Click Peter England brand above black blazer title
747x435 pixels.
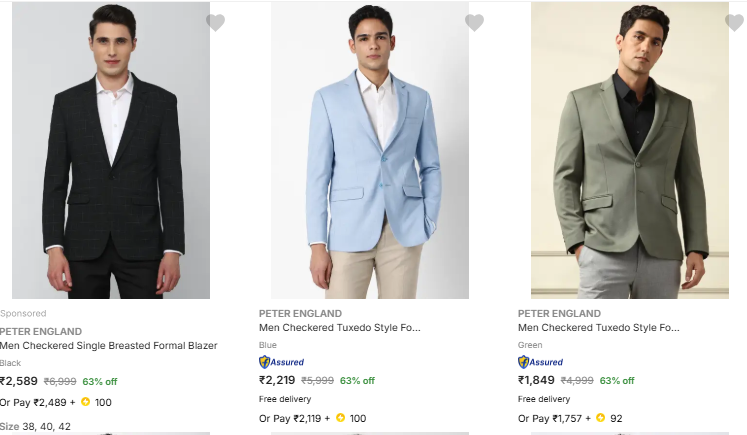point(41,331)
